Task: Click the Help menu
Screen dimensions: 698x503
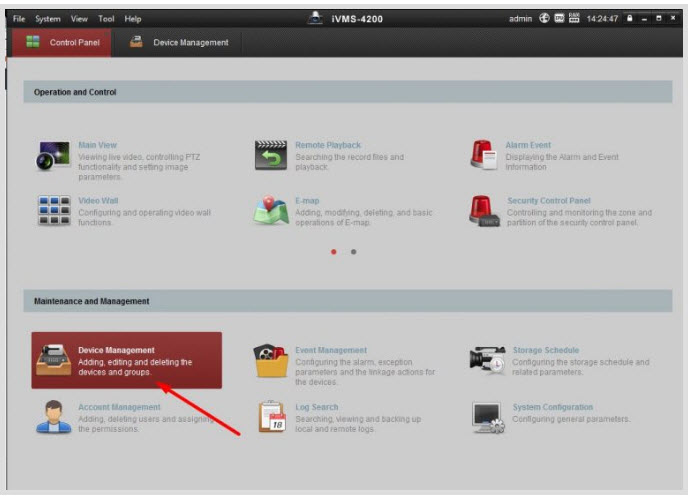Action: pos(133,19)
